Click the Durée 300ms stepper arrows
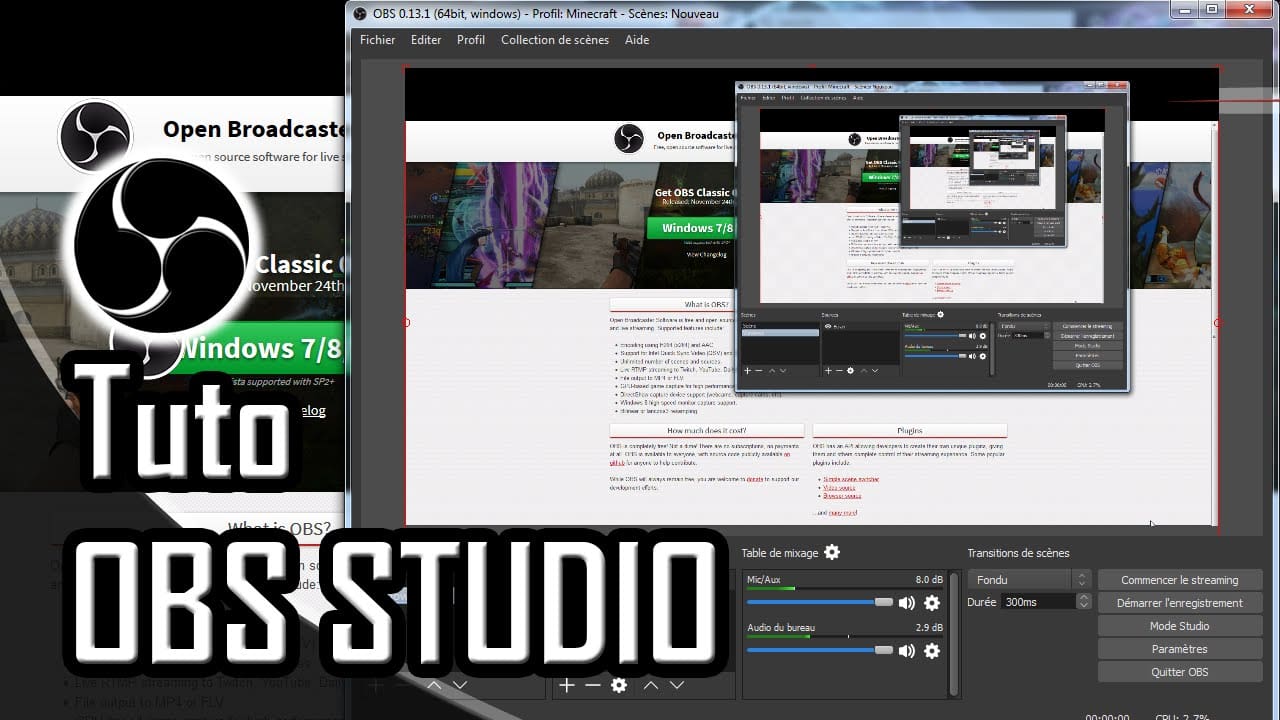 click(1083, 602)
